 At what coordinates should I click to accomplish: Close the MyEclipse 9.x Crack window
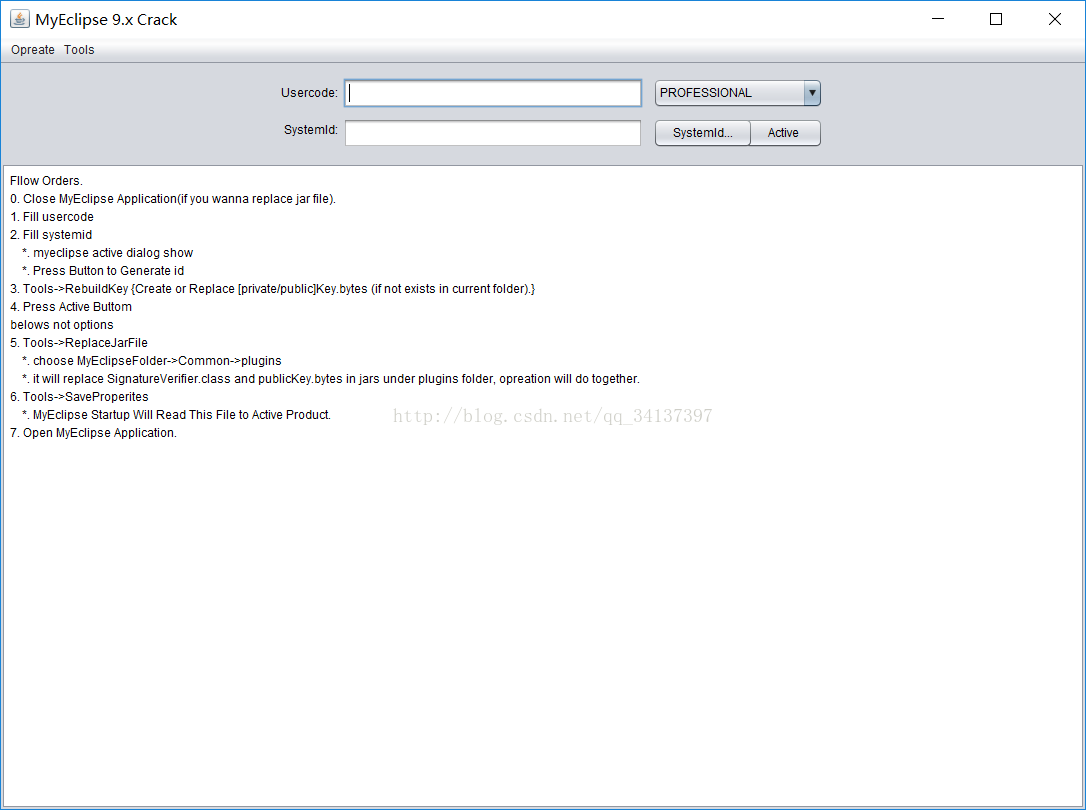(1055, 19)
